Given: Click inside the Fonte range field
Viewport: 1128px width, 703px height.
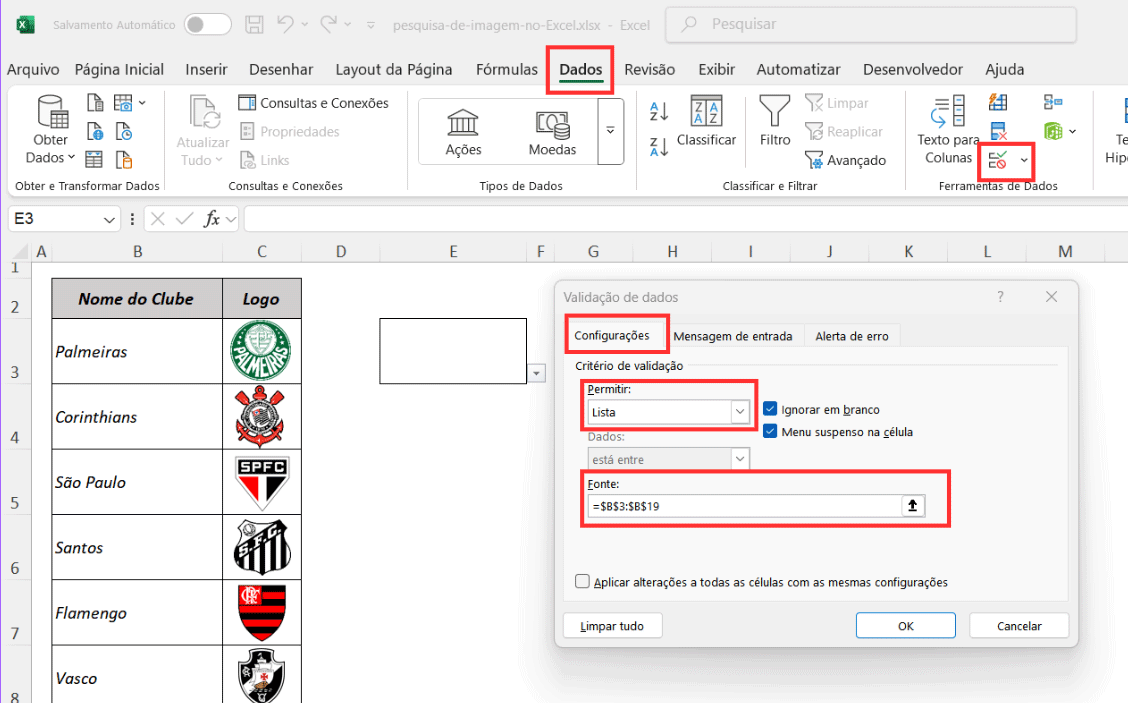Looking at the screenshot, I should click(745, 506).
